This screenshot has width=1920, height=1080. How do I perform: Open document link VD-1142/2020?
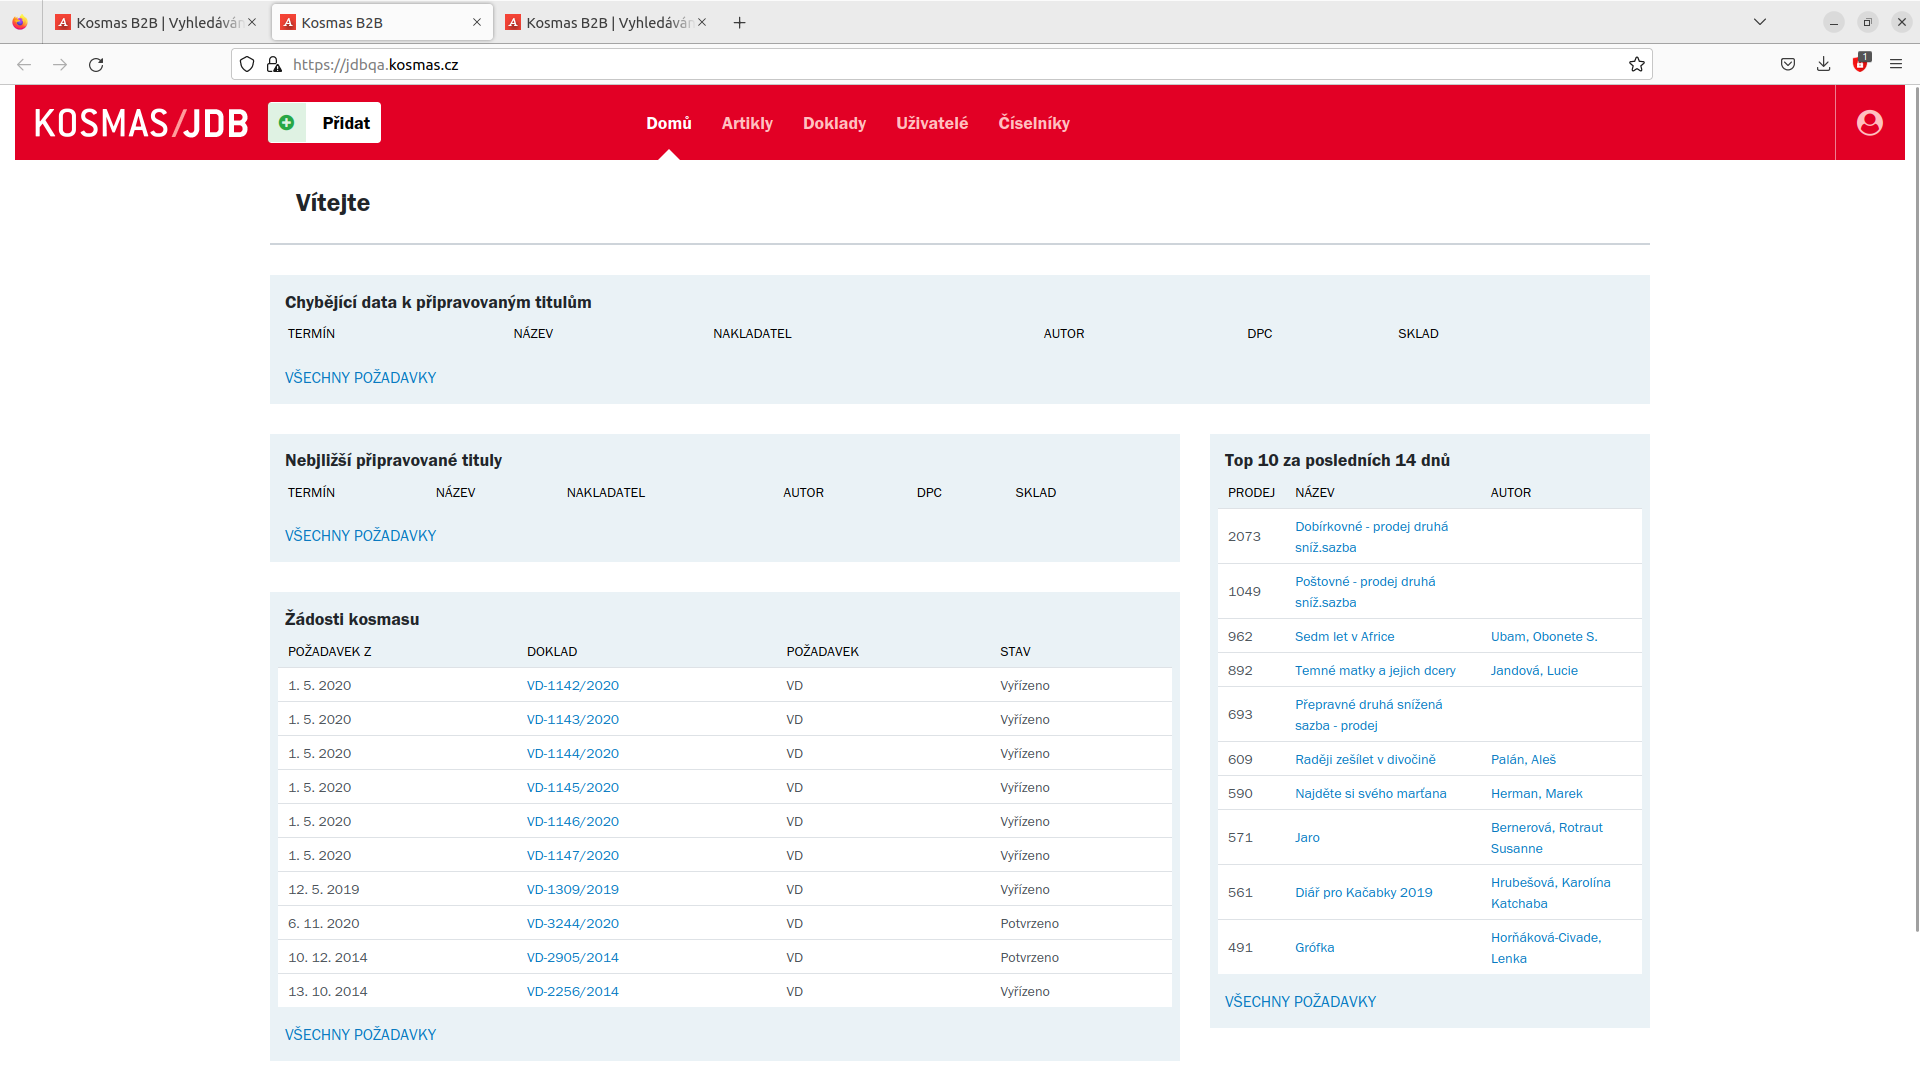(x=572, y=686)
